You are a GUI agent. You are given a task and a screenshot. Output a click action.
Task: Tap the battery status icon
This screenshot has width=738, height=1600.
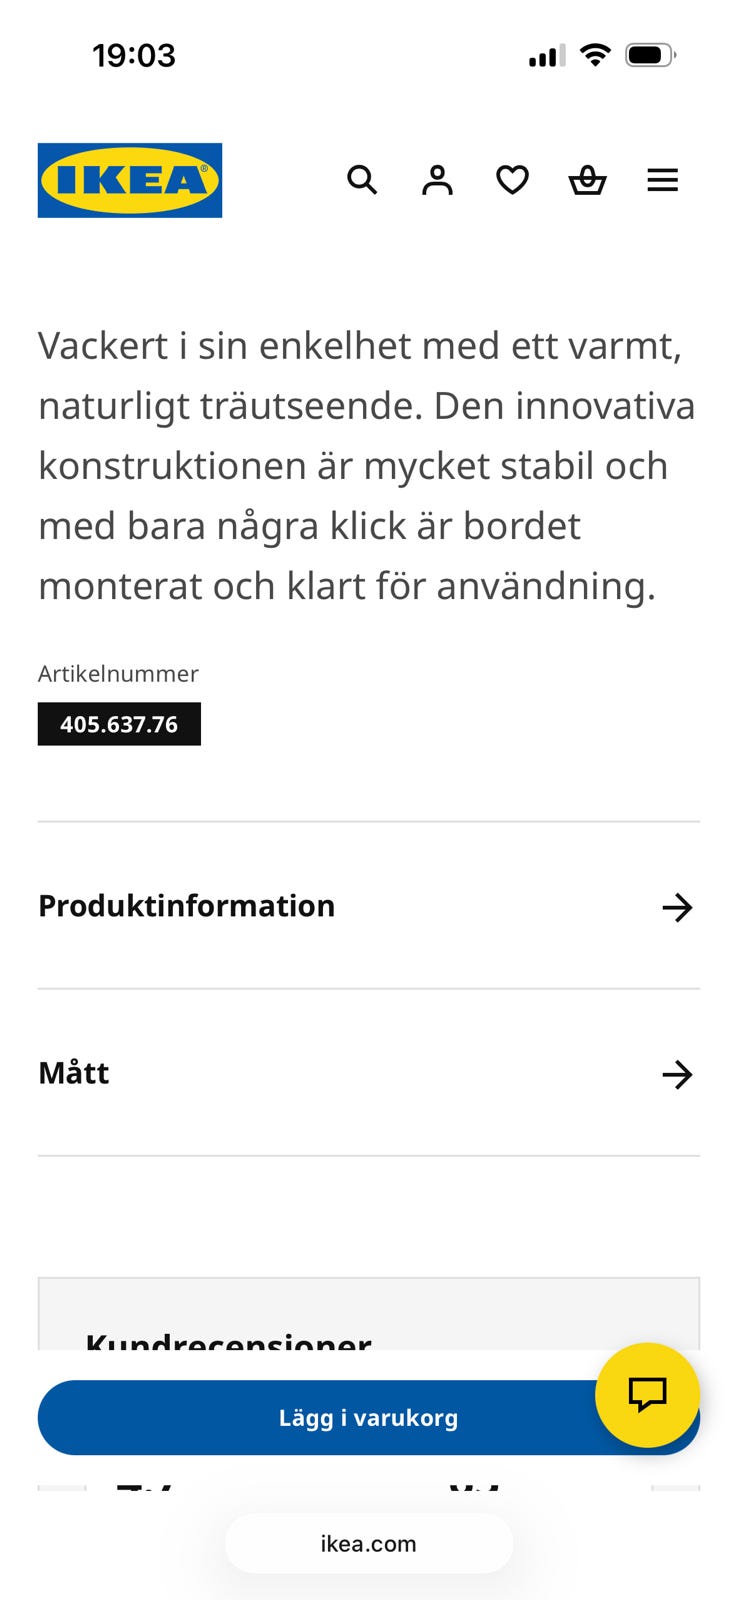650,55
